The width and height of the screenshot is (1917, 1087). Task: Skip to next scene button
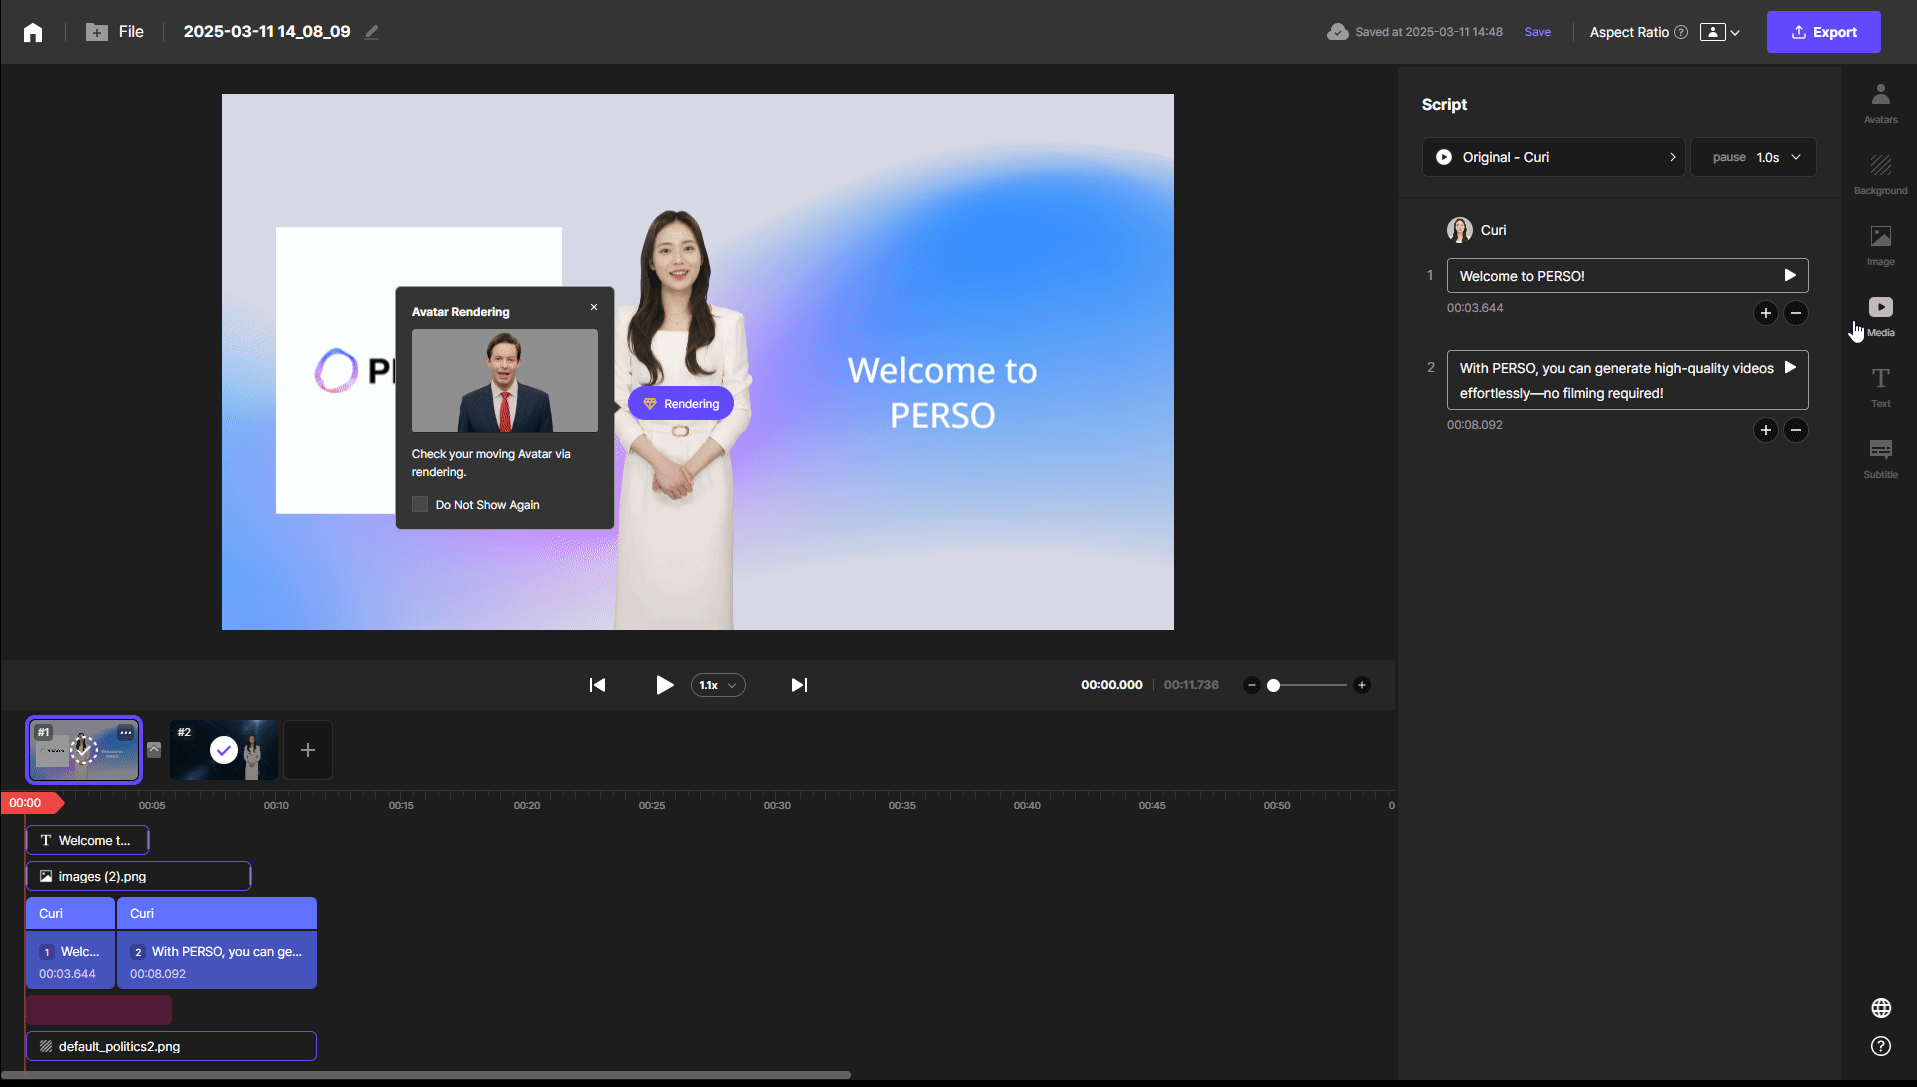pos(799,685)
